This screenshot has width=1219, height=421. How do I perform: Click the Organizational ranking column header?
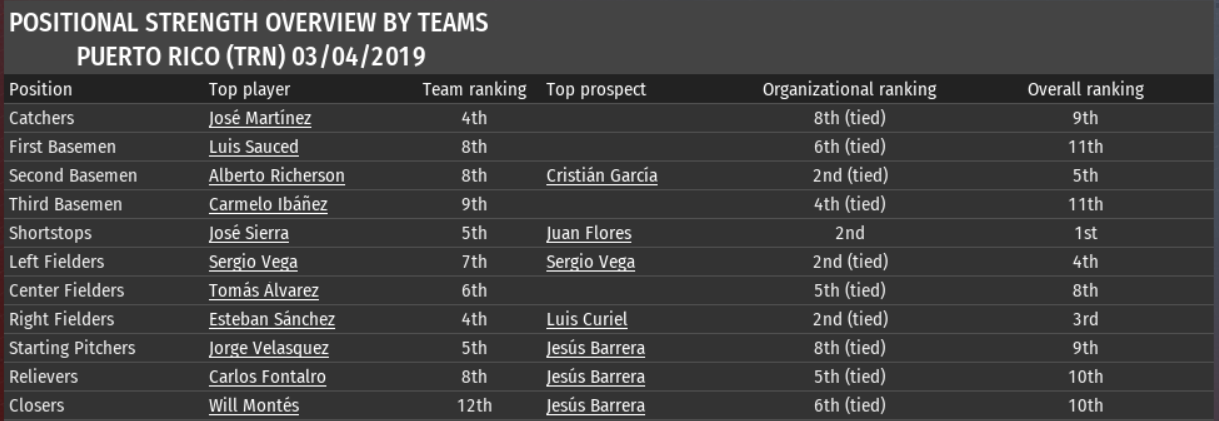[x=849, y=90]
